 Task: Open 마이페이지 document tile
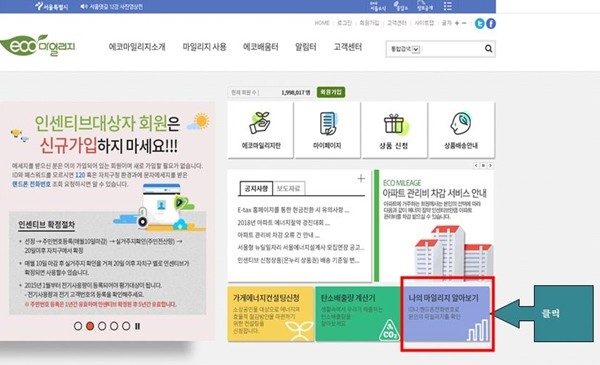pos(327,130)
